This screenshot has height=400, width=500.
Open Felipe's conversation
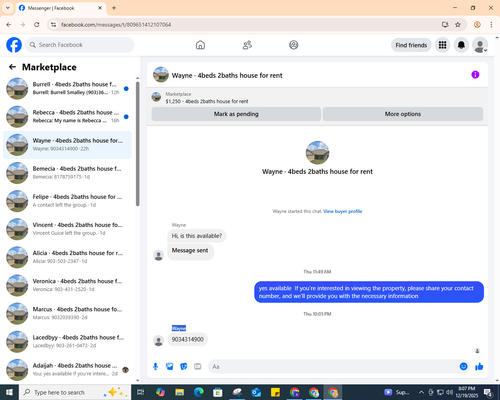point(67,201)
